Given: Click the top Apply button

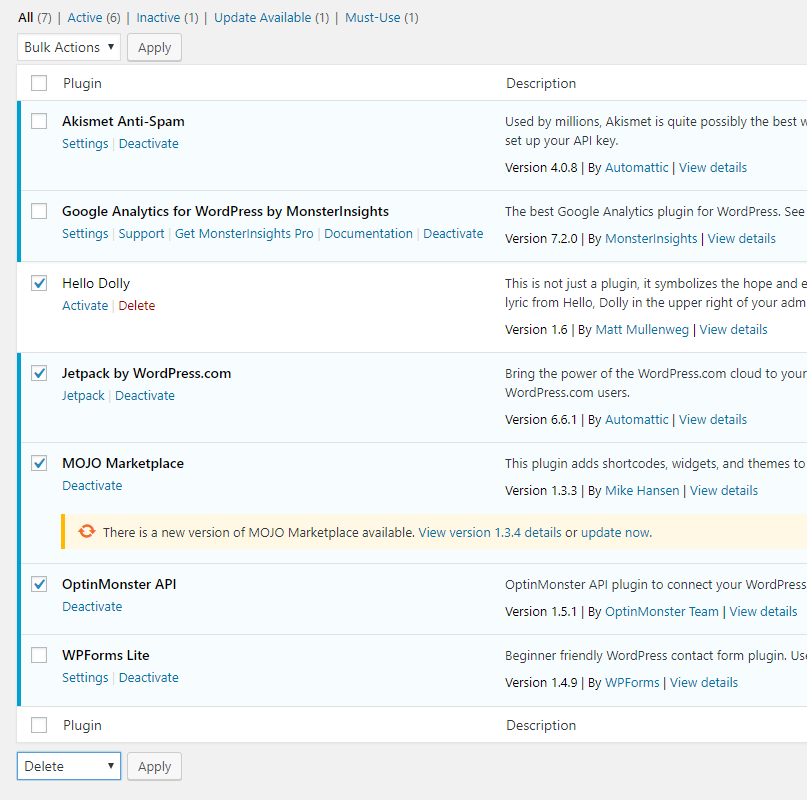Looking at the screenshot, I should click(154, 47).
